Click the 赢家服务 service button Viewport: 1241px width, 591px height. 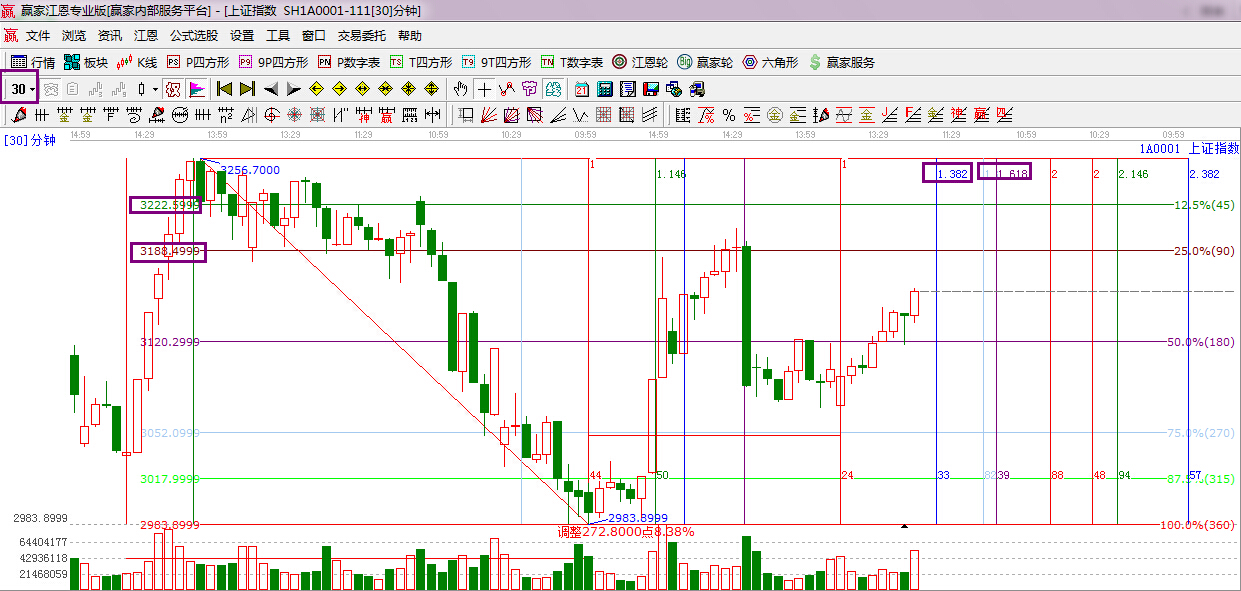pos(841,62)
